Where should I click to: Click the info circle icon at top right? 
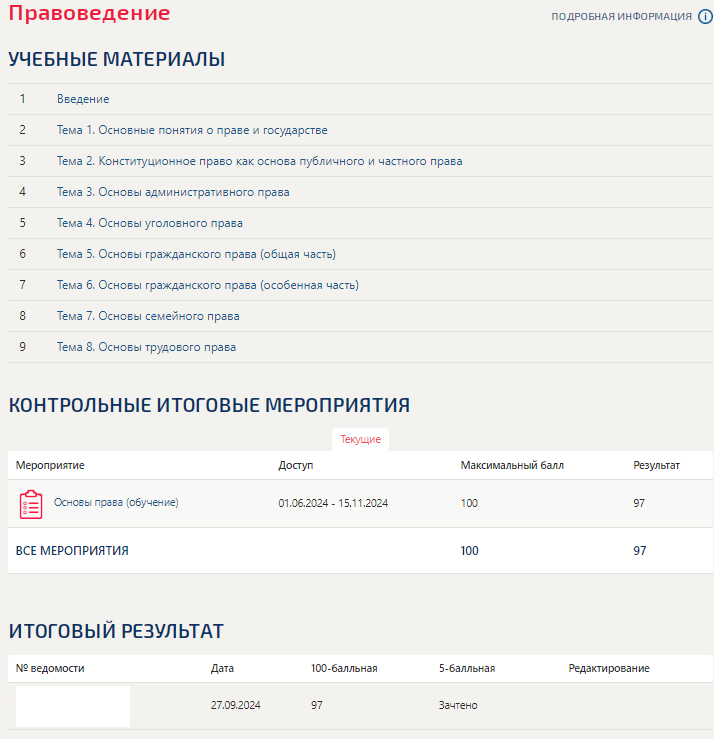pos(705,16)
